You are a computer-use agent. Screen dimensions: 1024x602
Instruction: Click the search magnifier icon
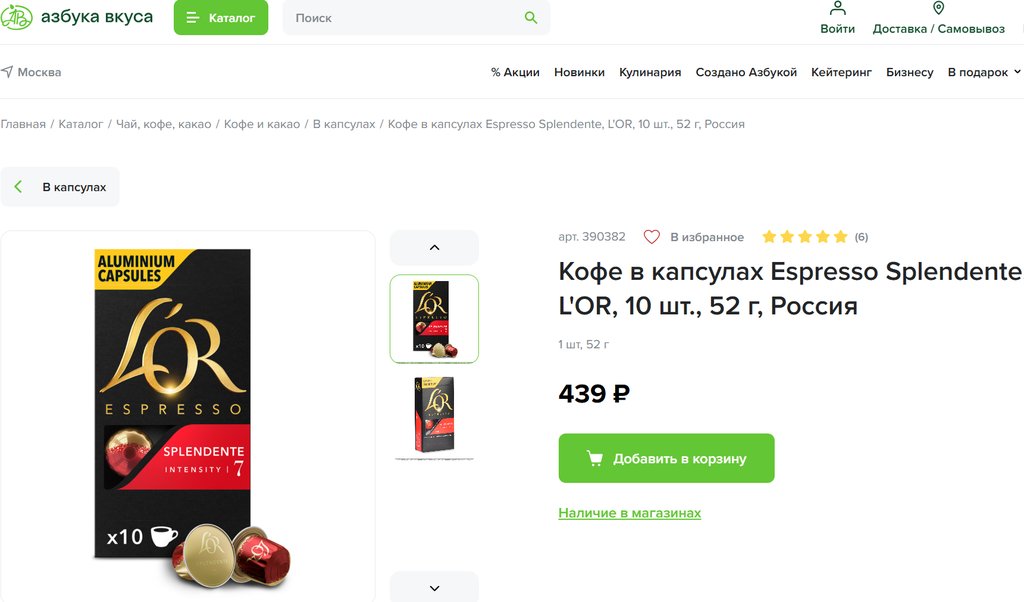[531, 18]
